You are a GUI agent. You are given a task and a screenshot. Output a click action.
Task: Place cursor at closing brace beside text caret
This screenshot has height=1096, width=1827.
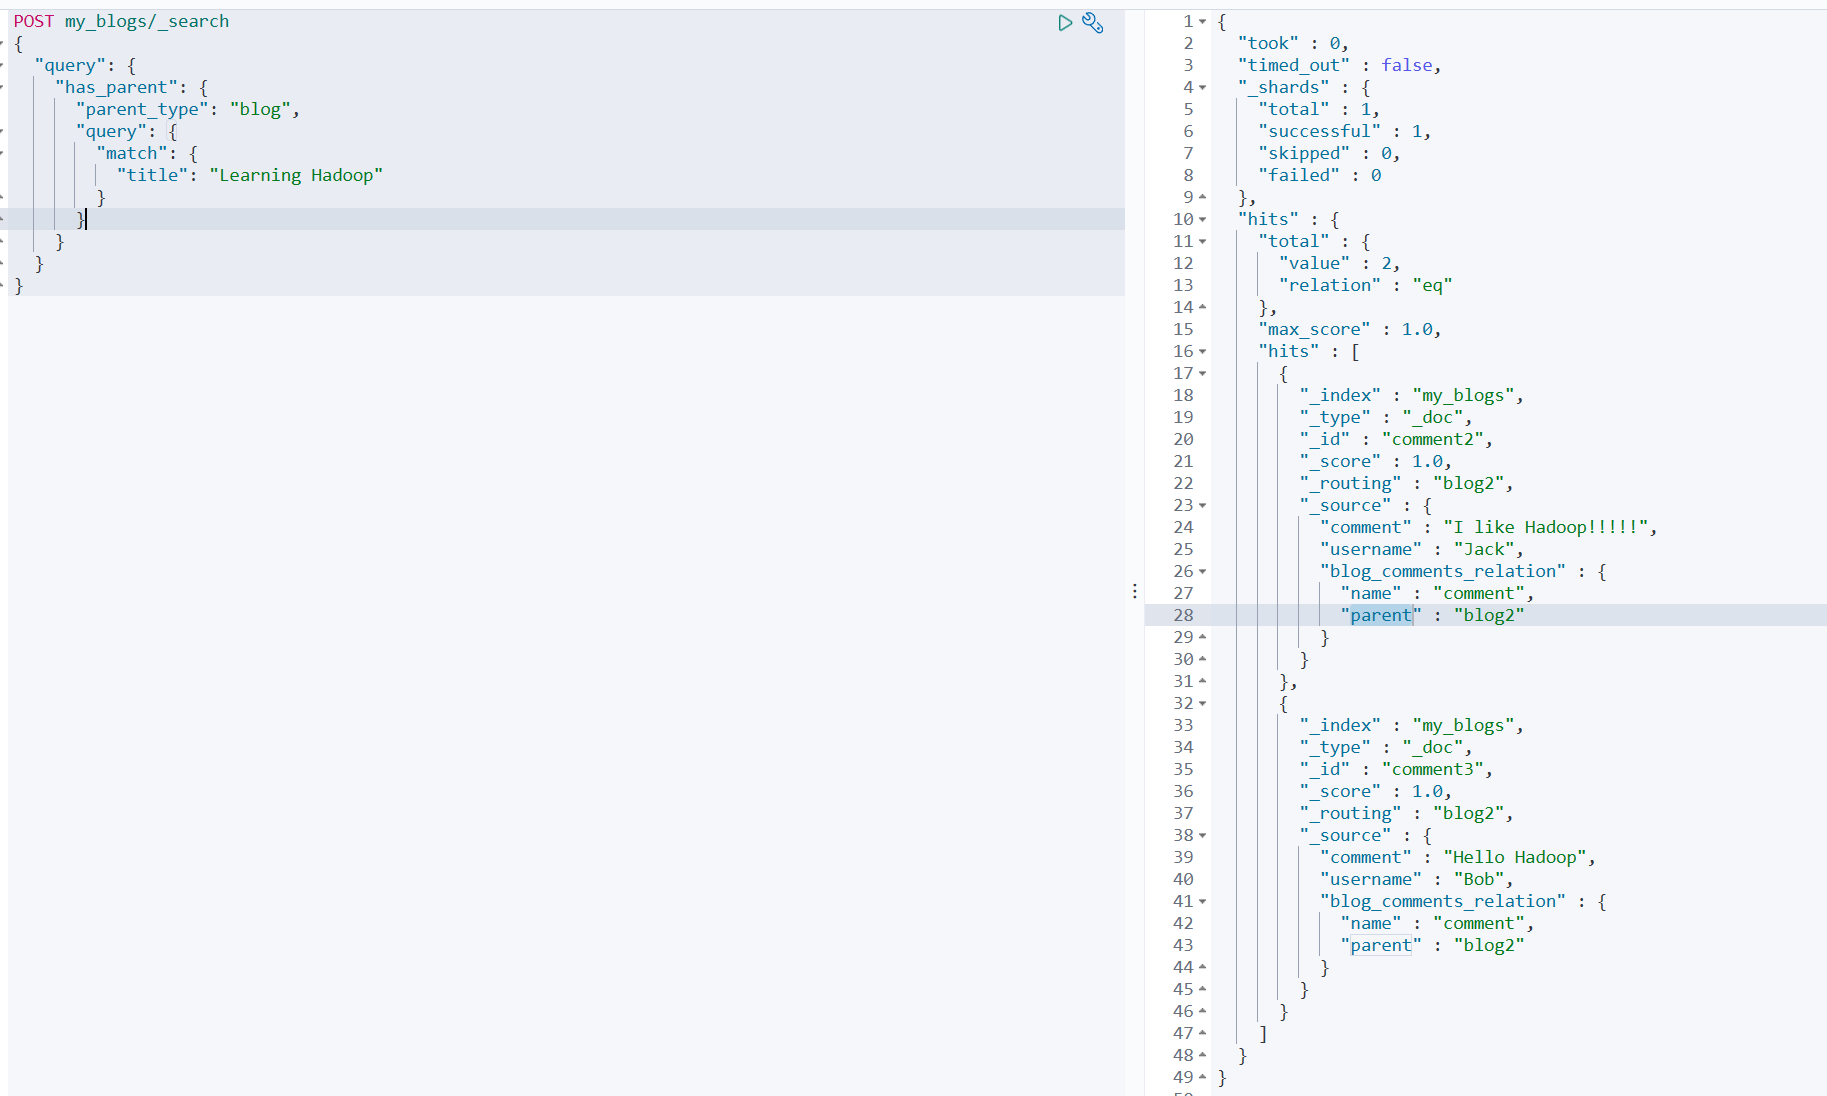[81, 219]
